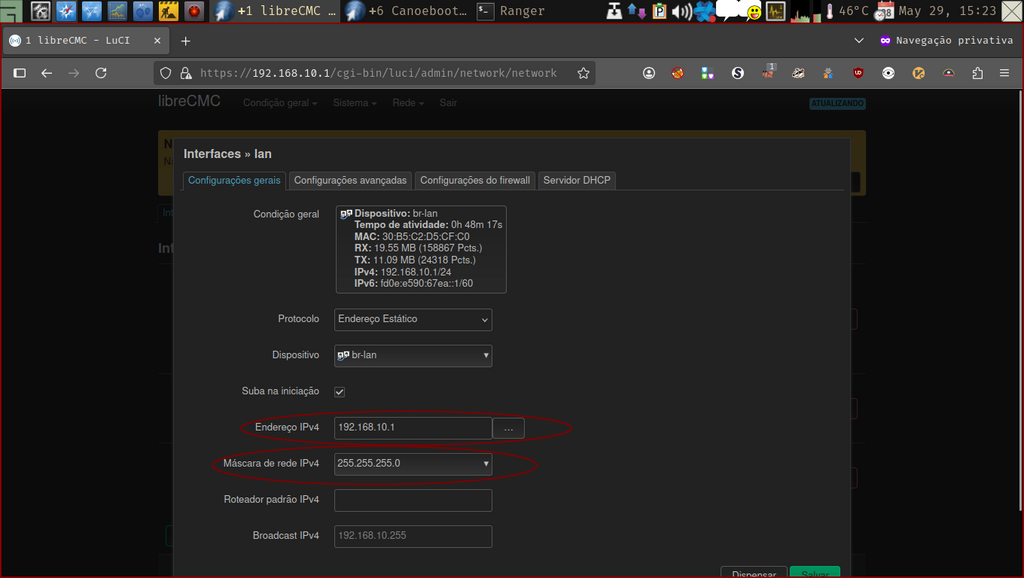Click the construction worker launcher icon
This screenshot has height=578, width=1024.
point(168,10)
